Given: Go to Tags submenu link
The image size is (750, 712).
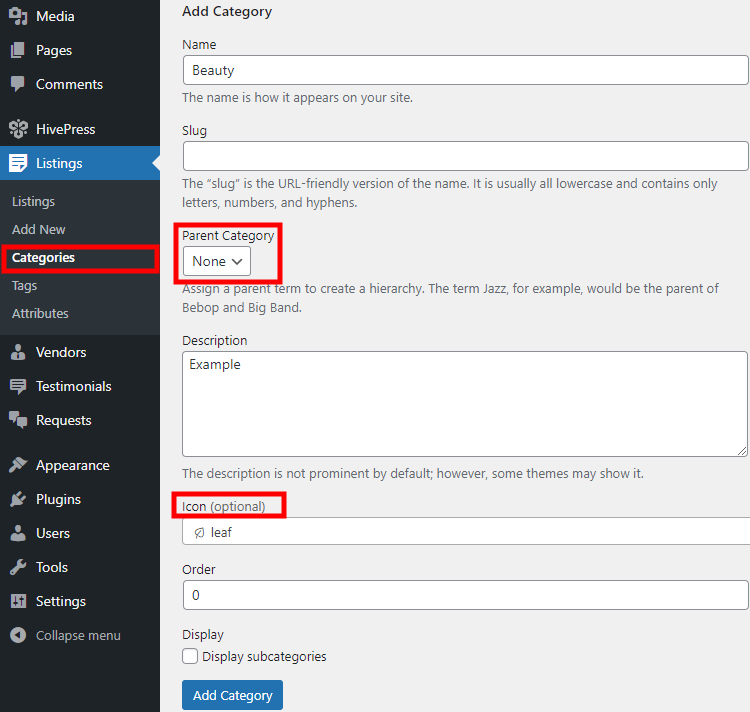Looking at the screenshot, I should [24, 286].
